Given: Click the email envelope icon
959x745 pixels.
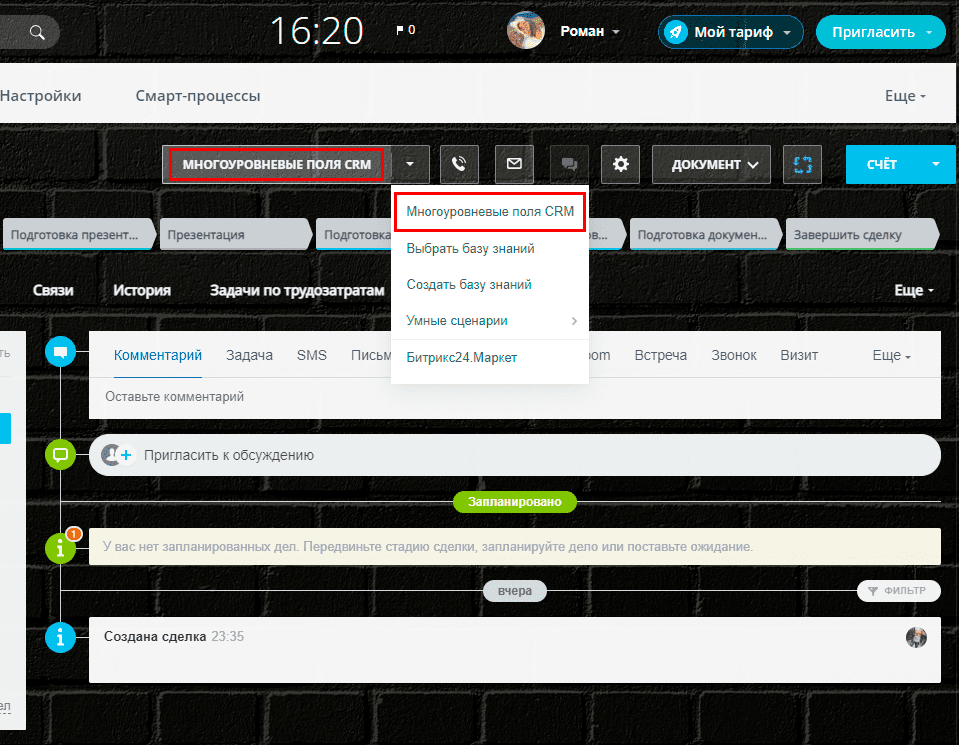Looking at the screenshot, I should (x=514, y=164).
